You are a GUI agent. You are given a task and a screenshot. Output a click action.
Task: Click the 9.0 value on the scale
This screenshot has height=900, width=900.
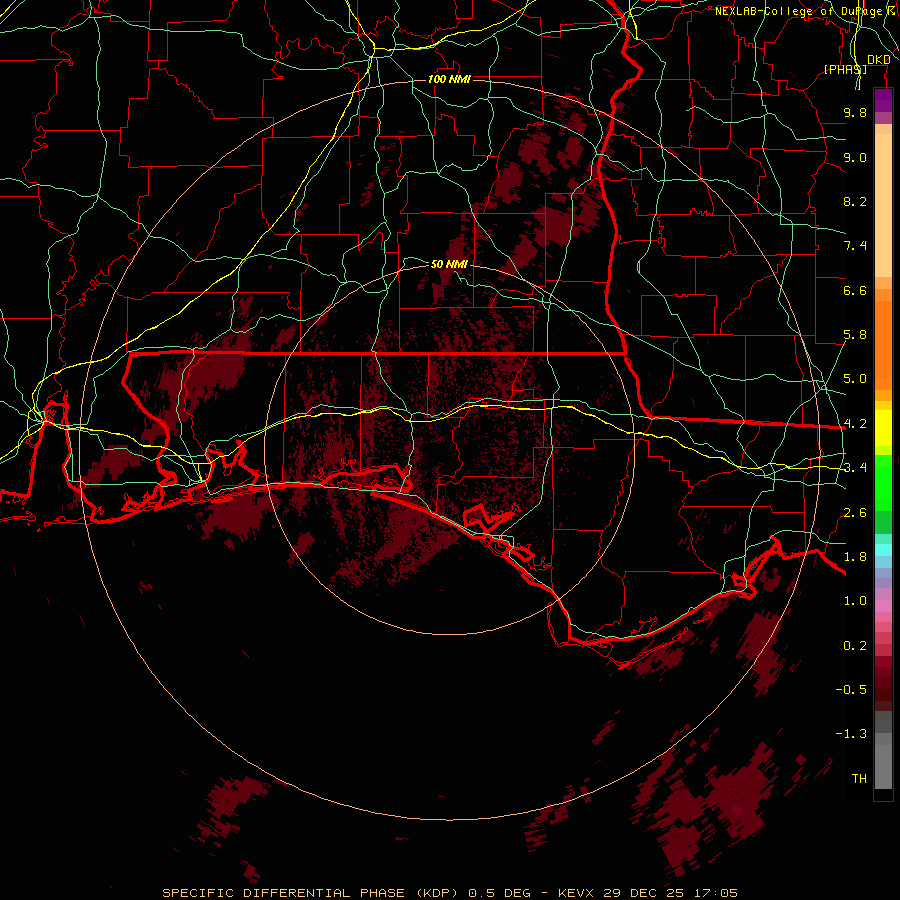coord(855,157)
